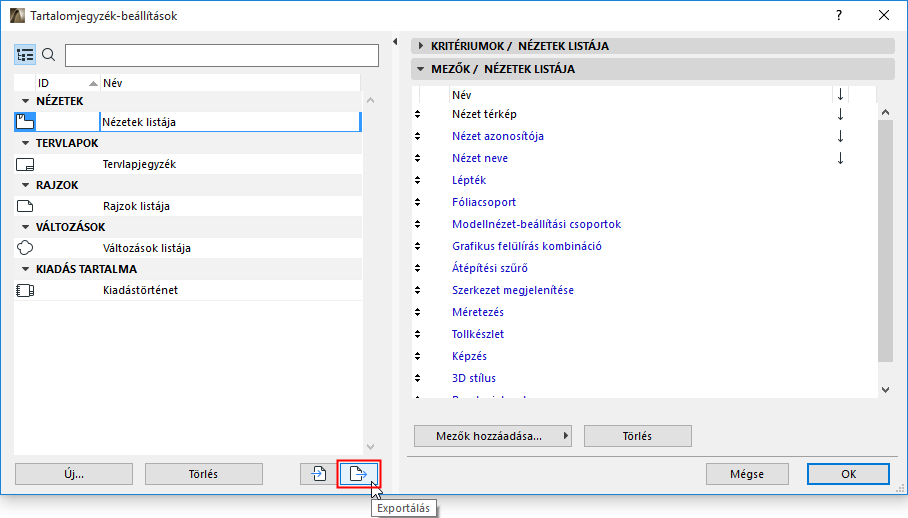This screenshot has width=908, height=518.
Task: Click the move handle of Nézet térkép
Action: pyautogui.click(x=418, y=115)
